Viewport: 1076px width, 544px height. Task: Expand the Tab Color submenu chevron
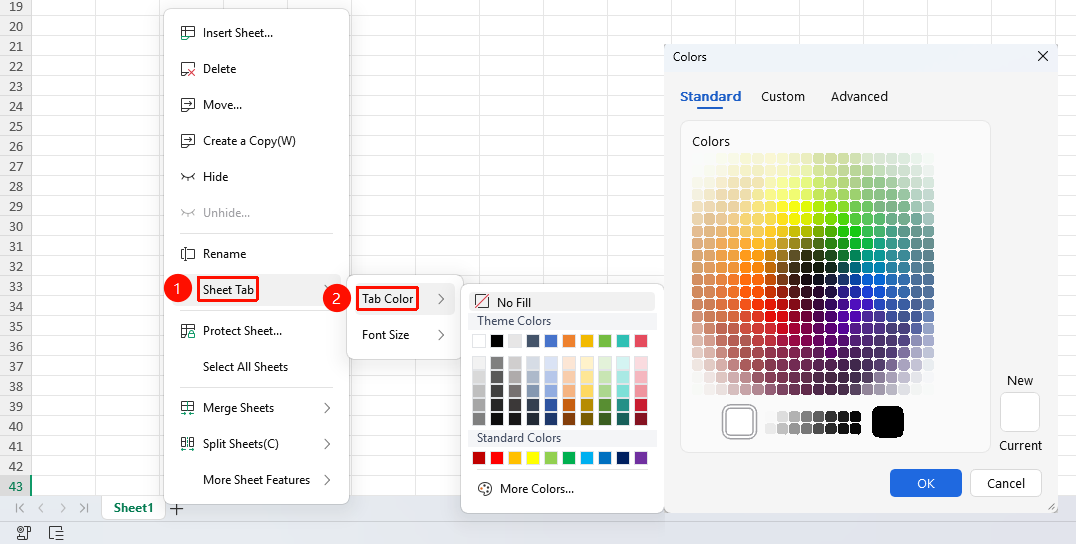[x=441, y=299]
